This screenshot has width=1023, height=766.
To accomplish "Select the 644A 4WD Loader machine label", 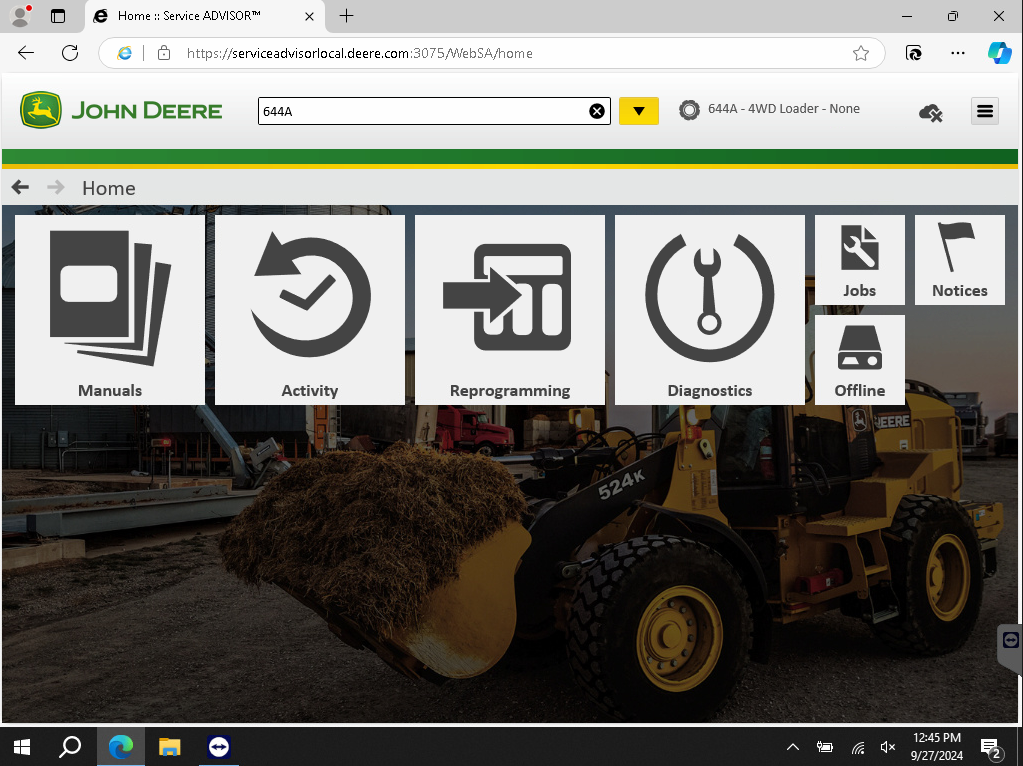I will point(783,109).
